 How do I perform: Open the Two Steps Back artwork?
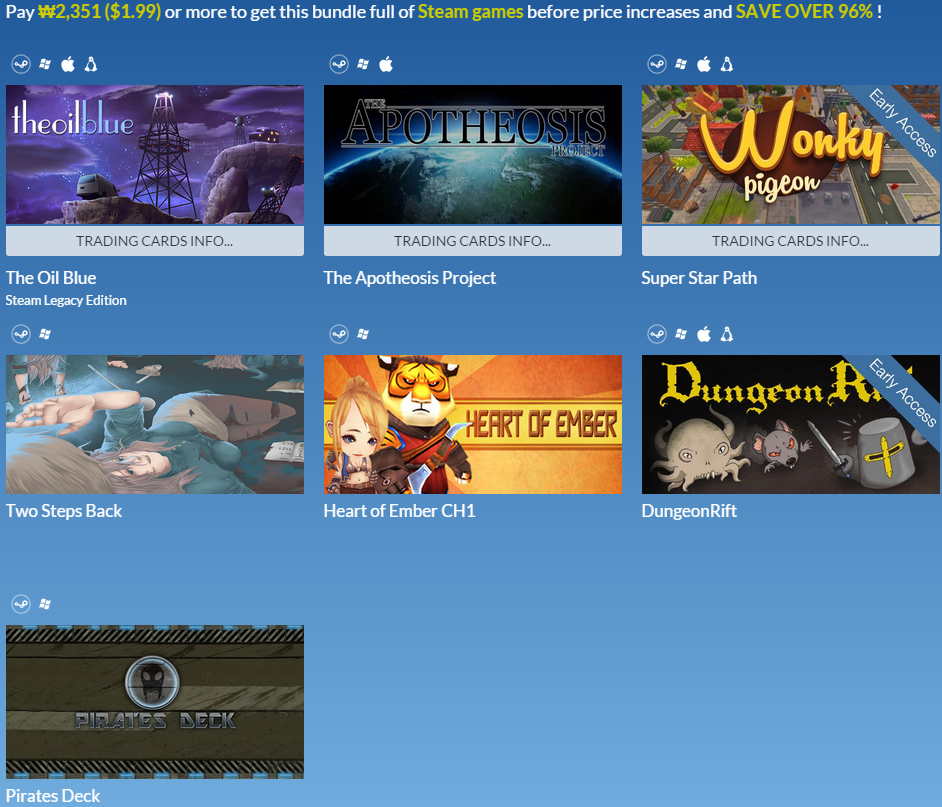coord(155,424)
